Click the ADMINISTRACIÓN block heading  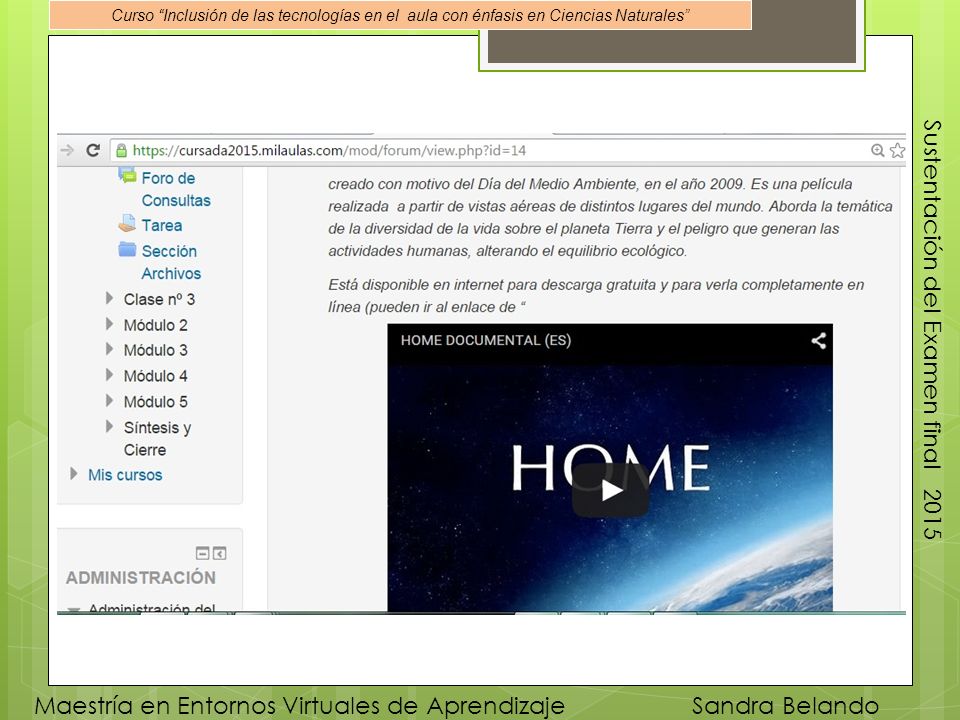141,577
